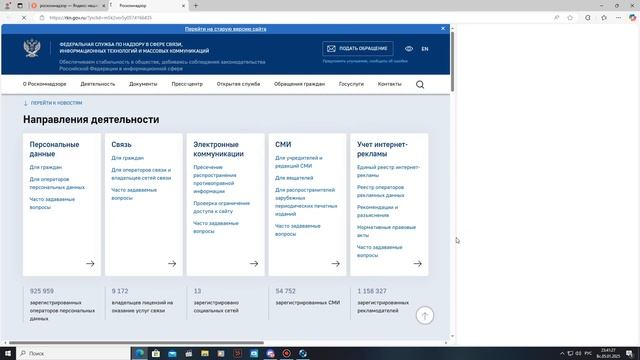Click the scroll-to-top round arrow button
640x360 pixels.
424,316
